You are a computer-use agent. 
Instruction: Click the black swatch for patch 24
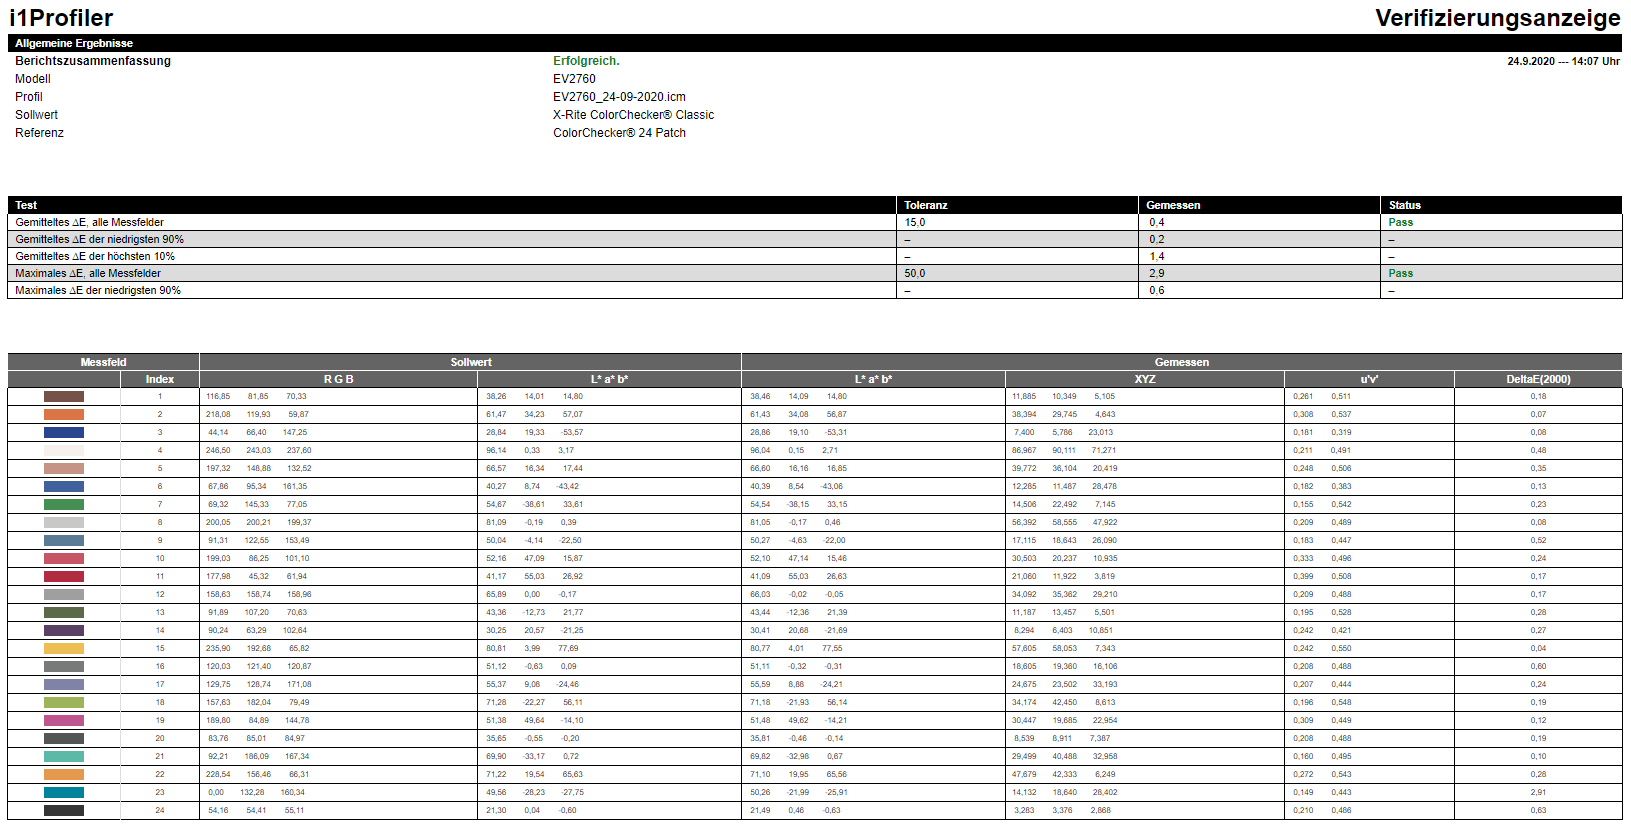pyautogui.click(x=64, y=811)
